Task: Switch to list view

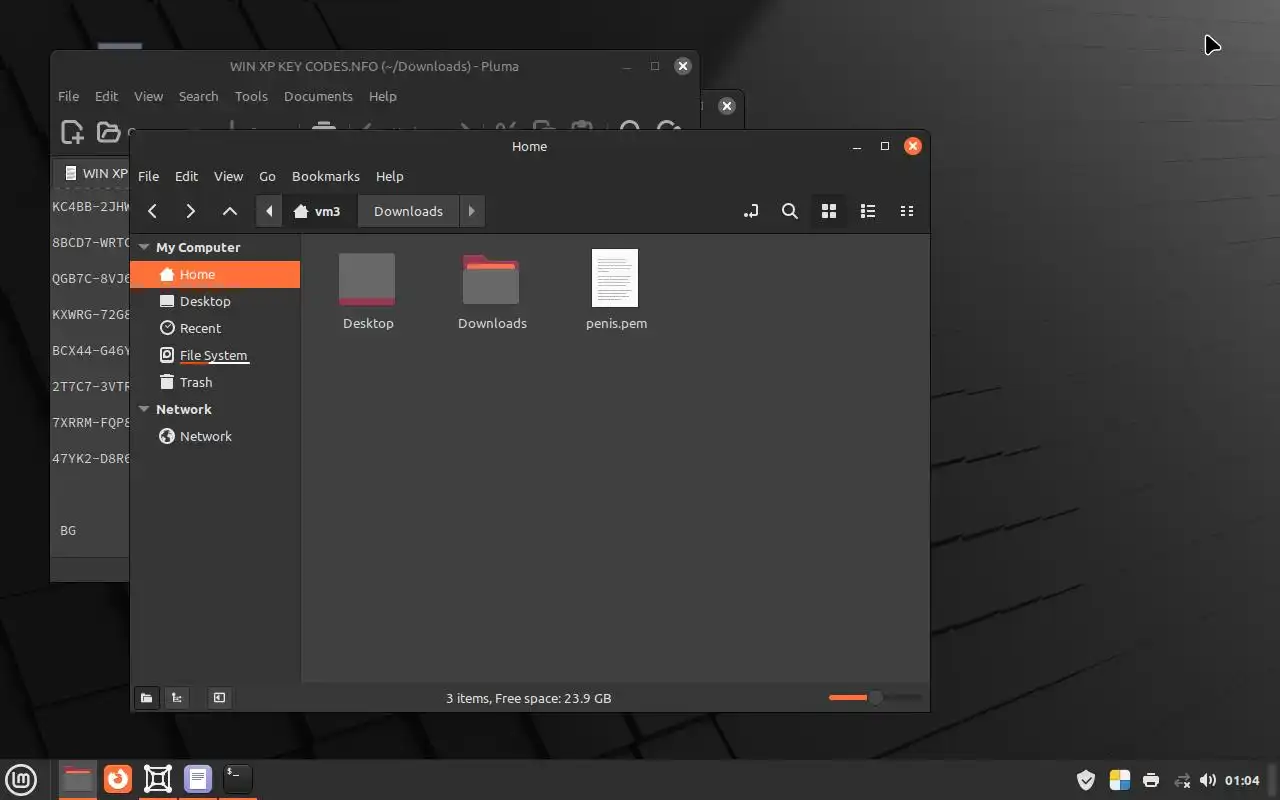Action: [x=867, y=211]
